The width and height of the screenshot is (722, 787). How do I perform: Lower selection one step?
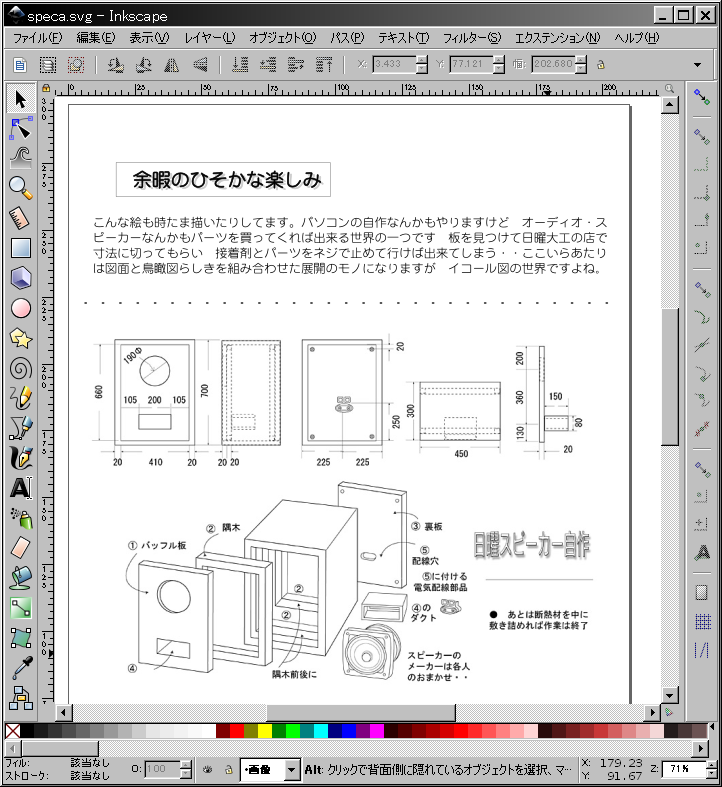[x=268, y=65]
